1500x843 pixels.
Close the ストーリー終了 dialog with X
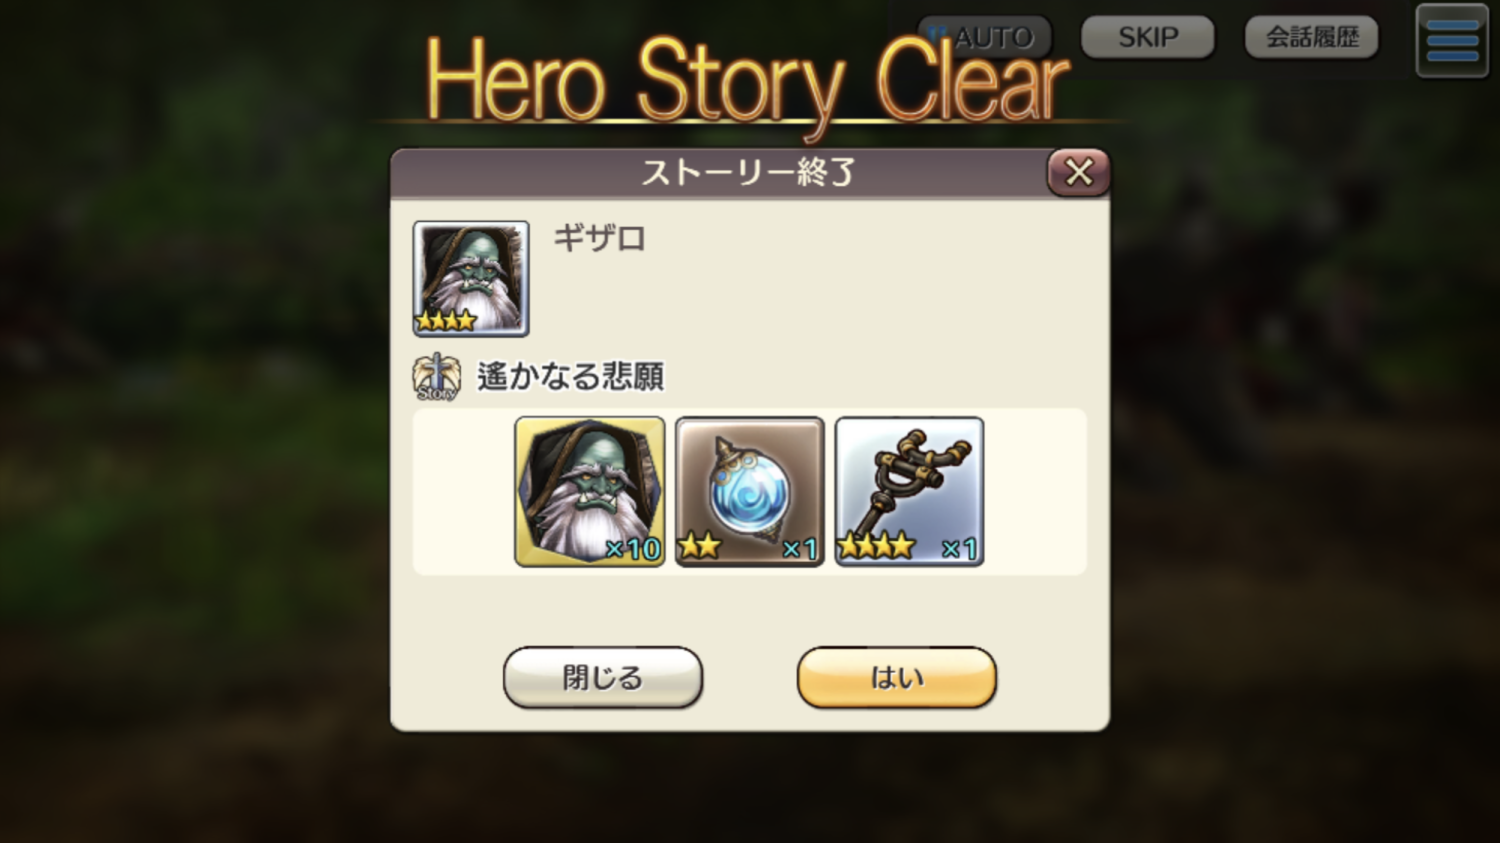[1078, 173]
